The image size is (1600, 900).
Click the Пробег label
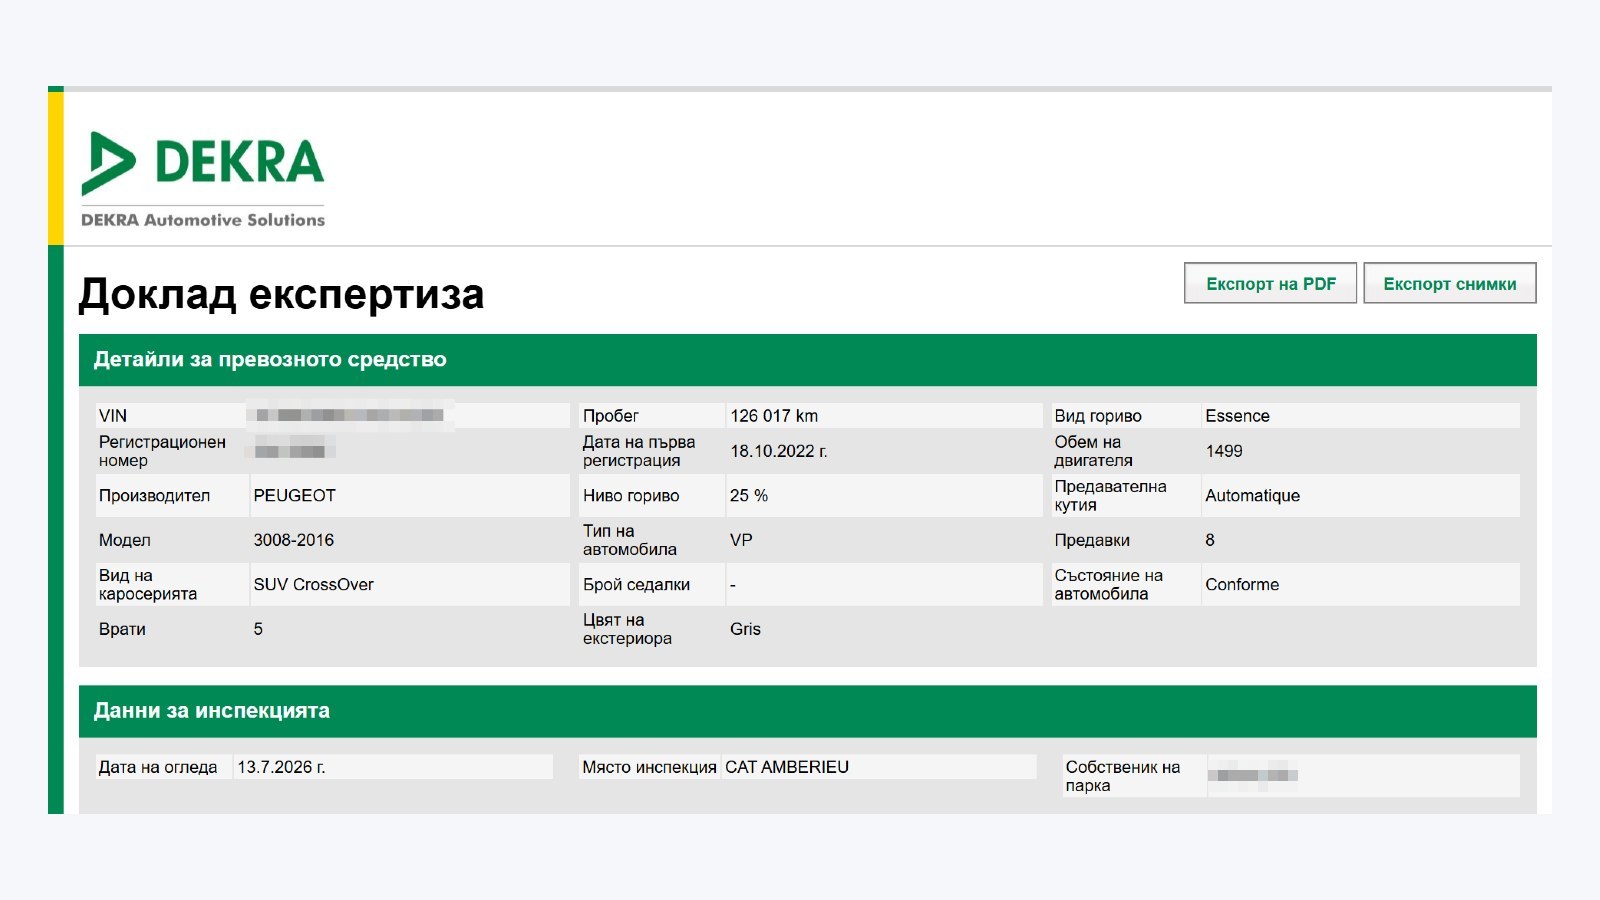point(610,416)
